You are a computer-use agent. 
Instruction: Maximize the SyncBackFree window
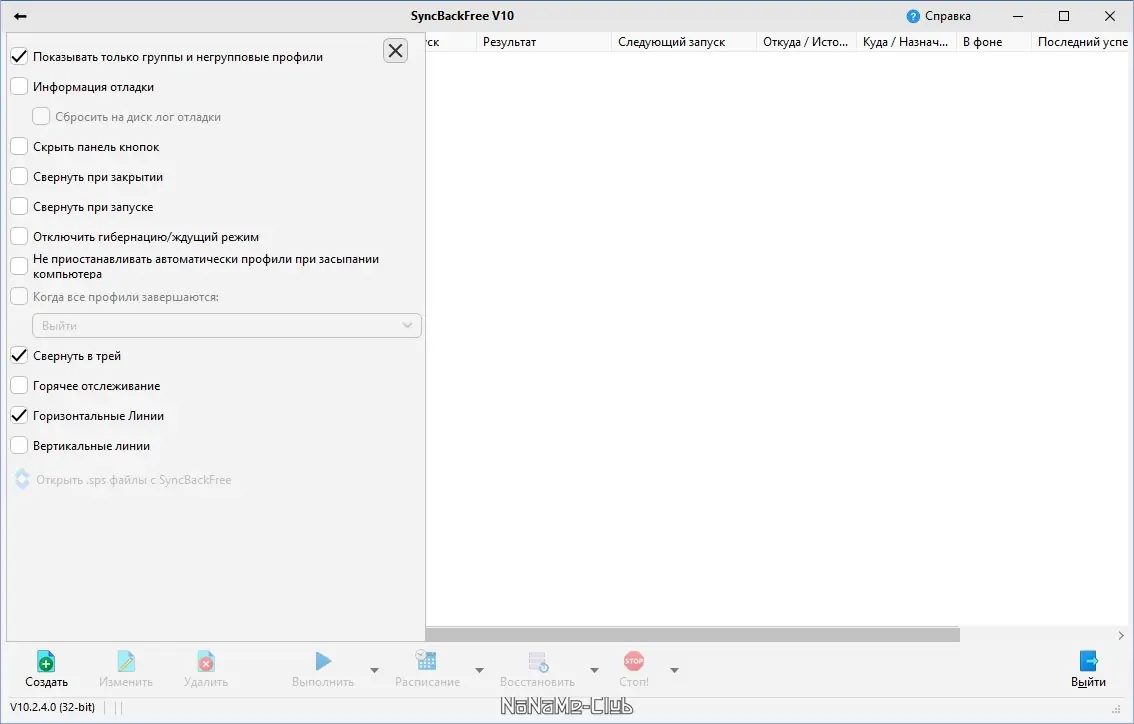tap(1064, 16)
